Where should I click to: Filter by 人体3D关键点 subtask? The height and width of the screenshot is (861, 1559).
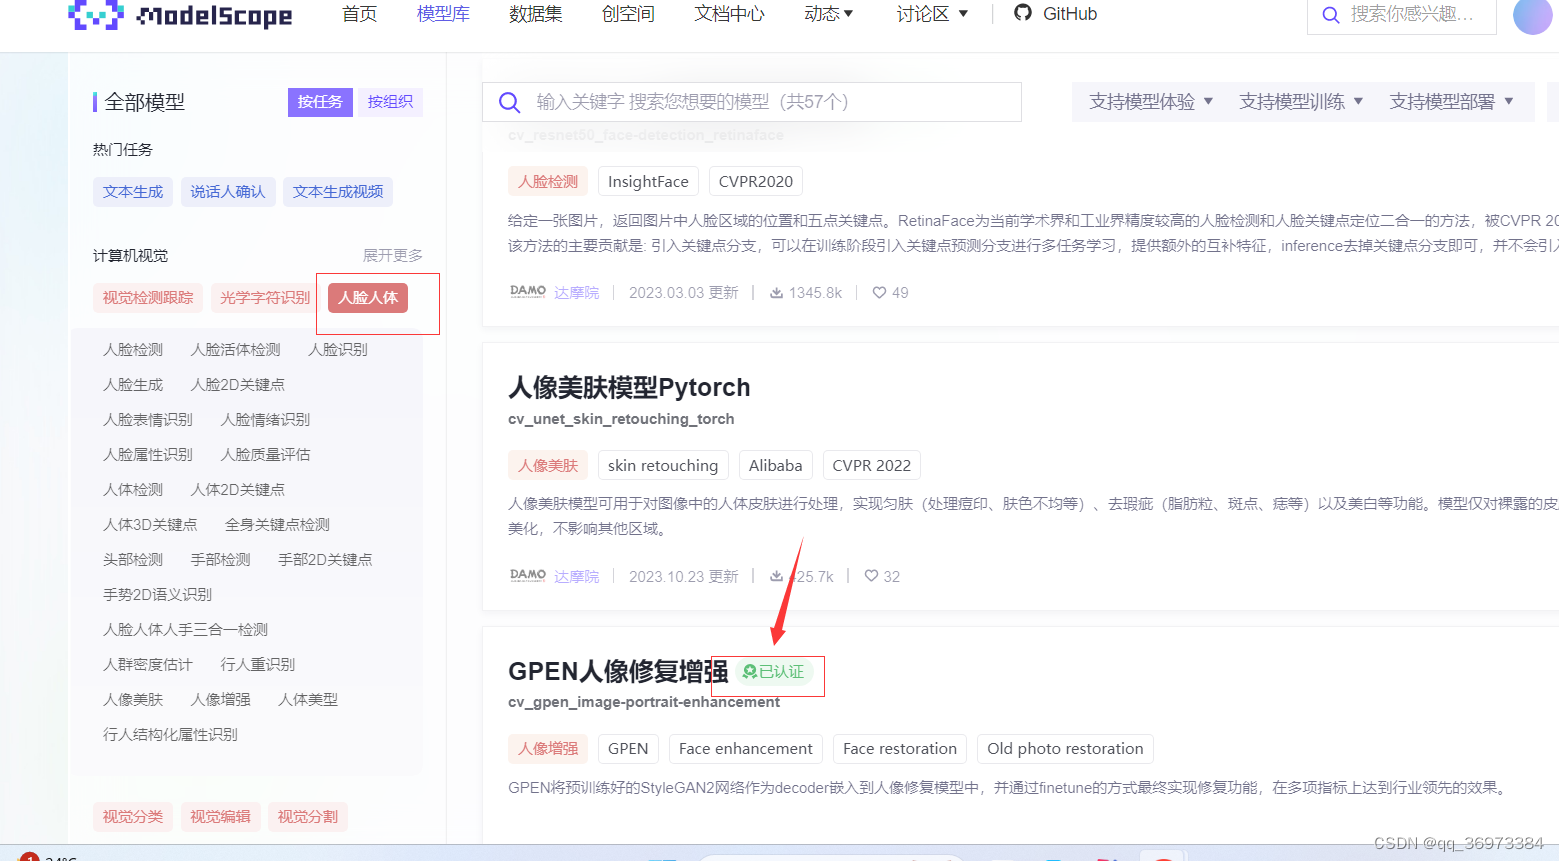point(150,525)
